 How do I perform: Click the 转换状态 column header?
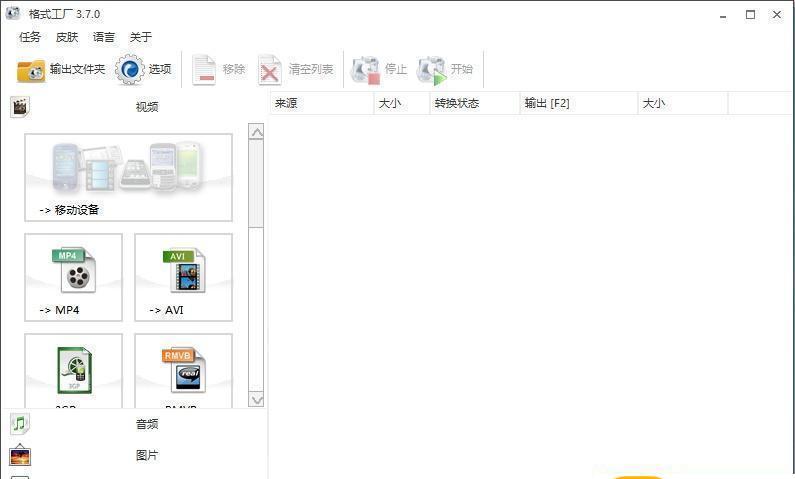coord(475,103)
